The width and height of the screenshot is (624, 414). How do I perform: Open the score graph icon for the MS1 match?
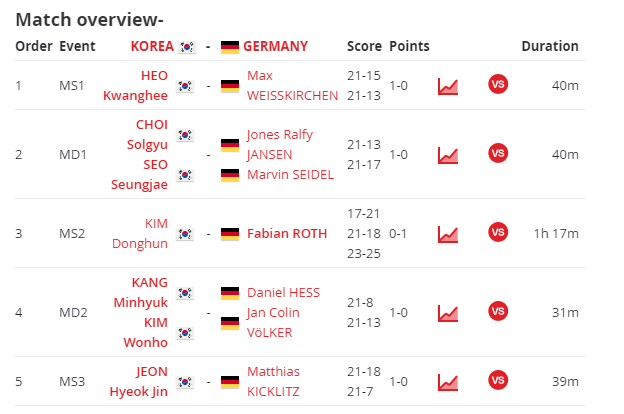pyautogui.click(x=448, y=86)
